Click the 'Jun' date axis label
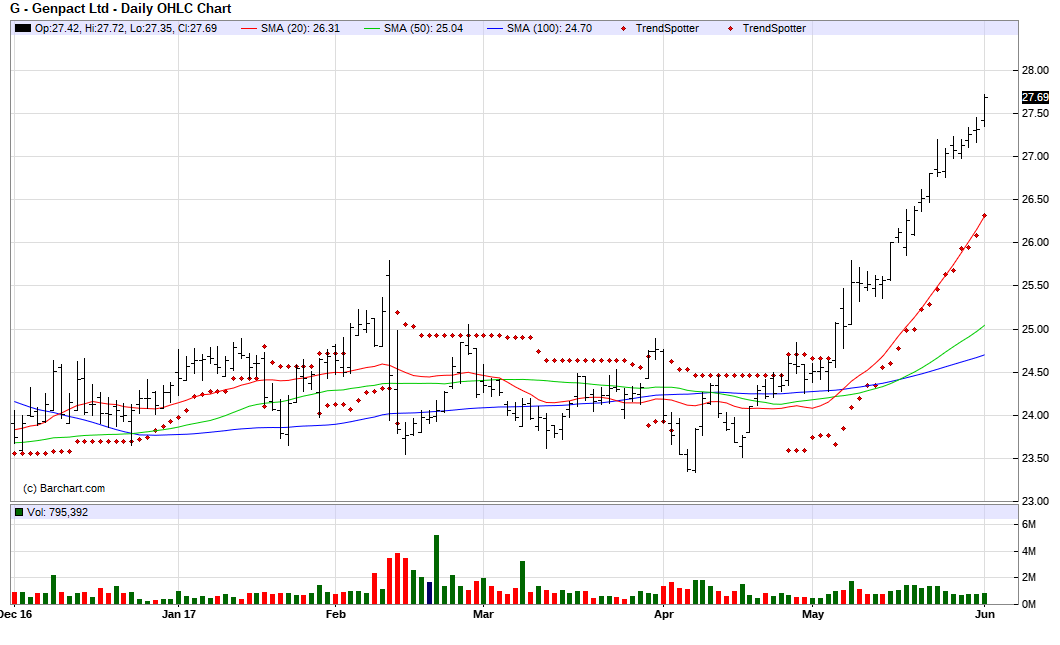This screenshot has width=1060, height=645. [985, 614]
